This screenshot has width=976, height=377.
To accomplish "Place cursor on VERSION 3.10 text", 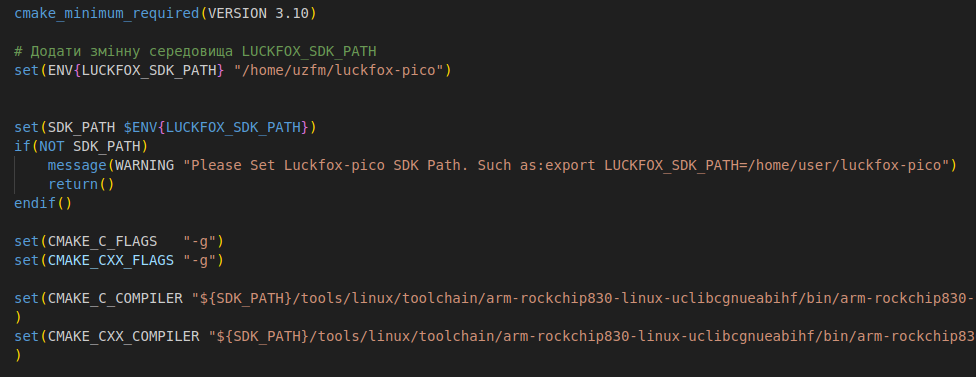I will (258, 14).
